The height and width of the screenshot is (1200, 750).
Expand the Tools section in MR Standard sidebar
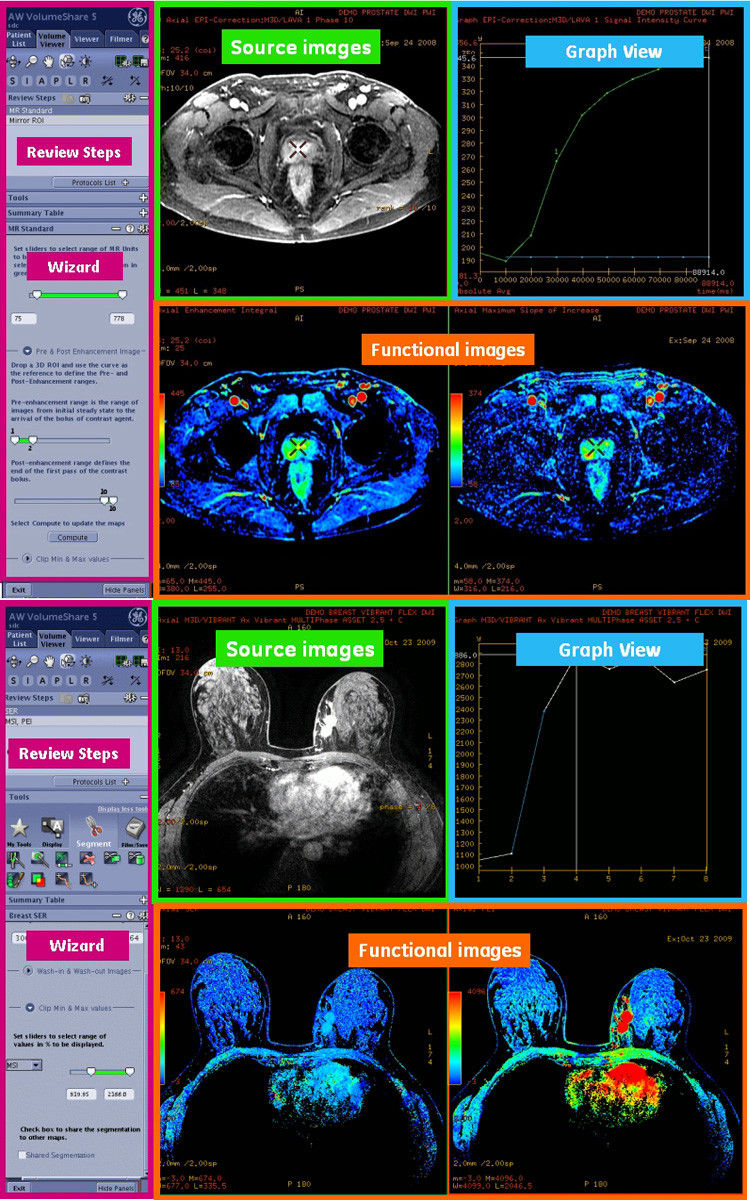click(x=143, y=198)
